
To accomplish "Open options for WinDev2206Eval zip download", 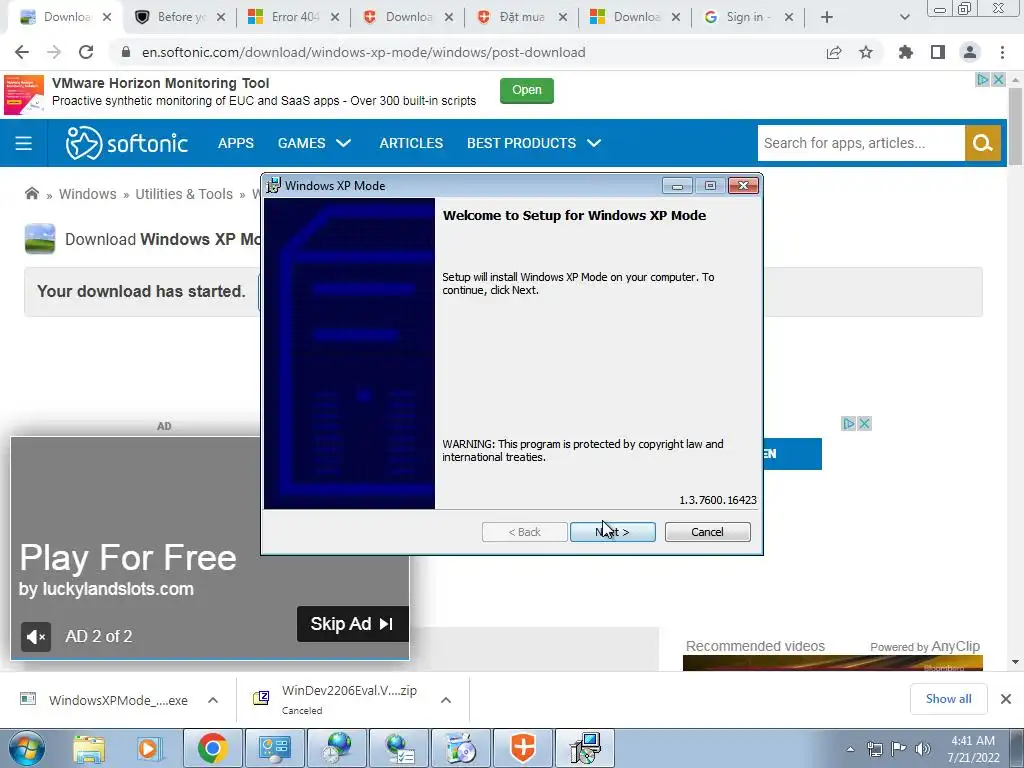I will [445, 700].
